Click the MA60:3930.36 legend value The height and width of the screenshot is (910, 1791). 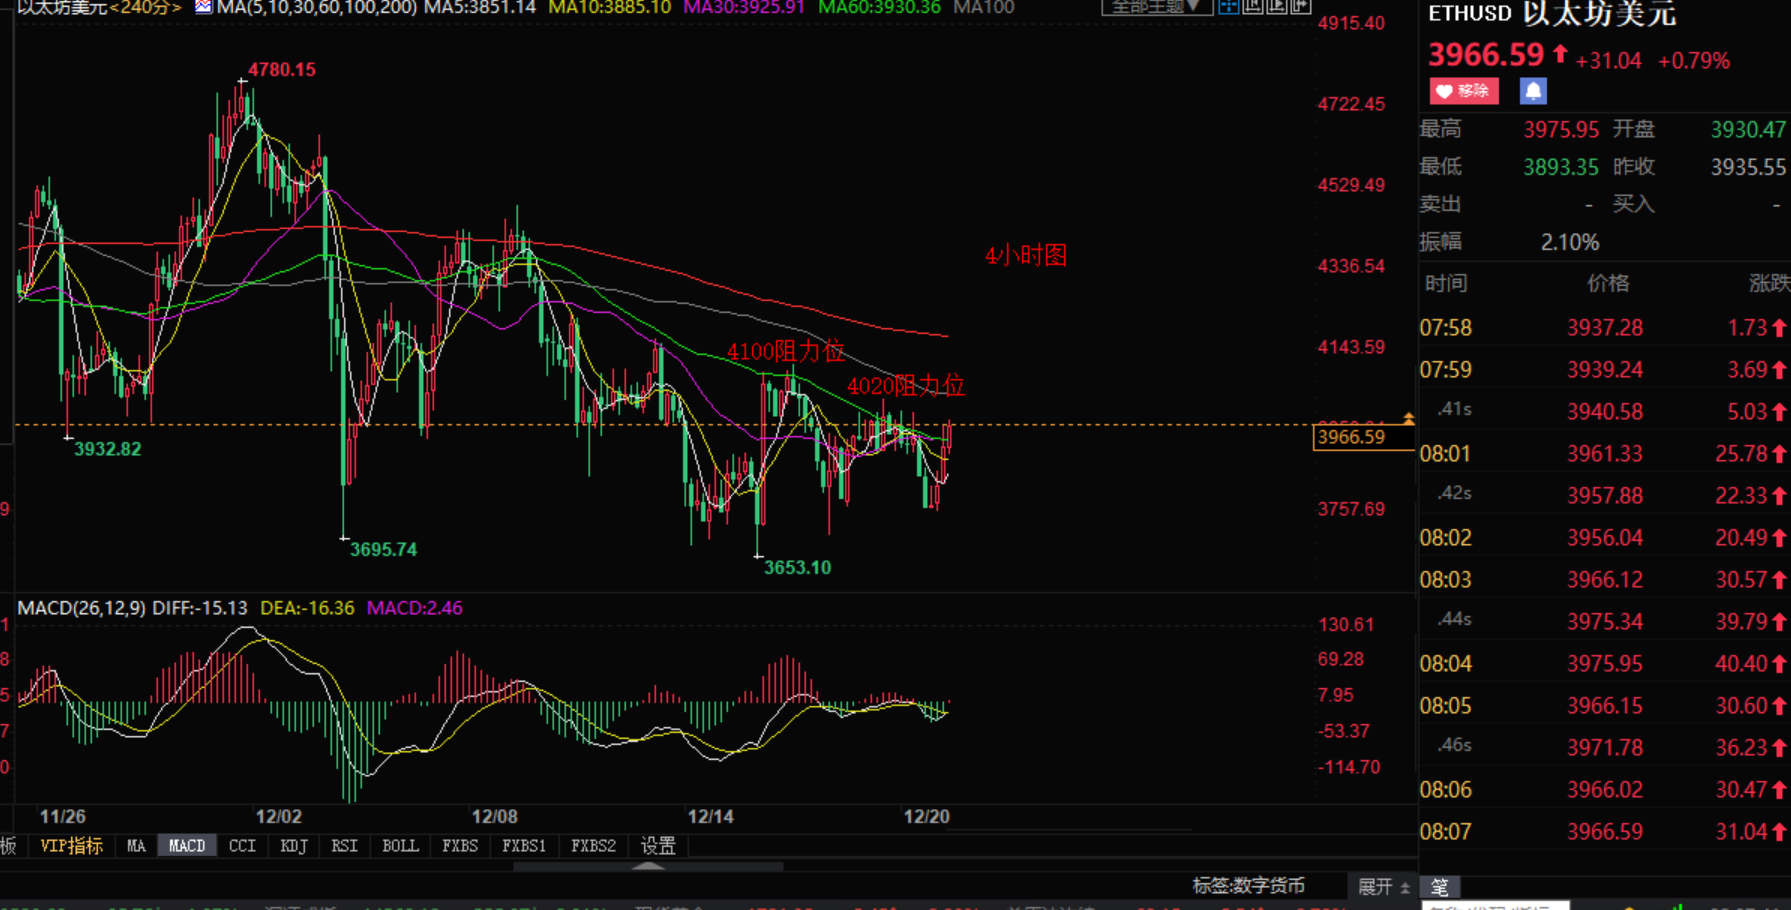pyautogui.click(x=879, y=7)
